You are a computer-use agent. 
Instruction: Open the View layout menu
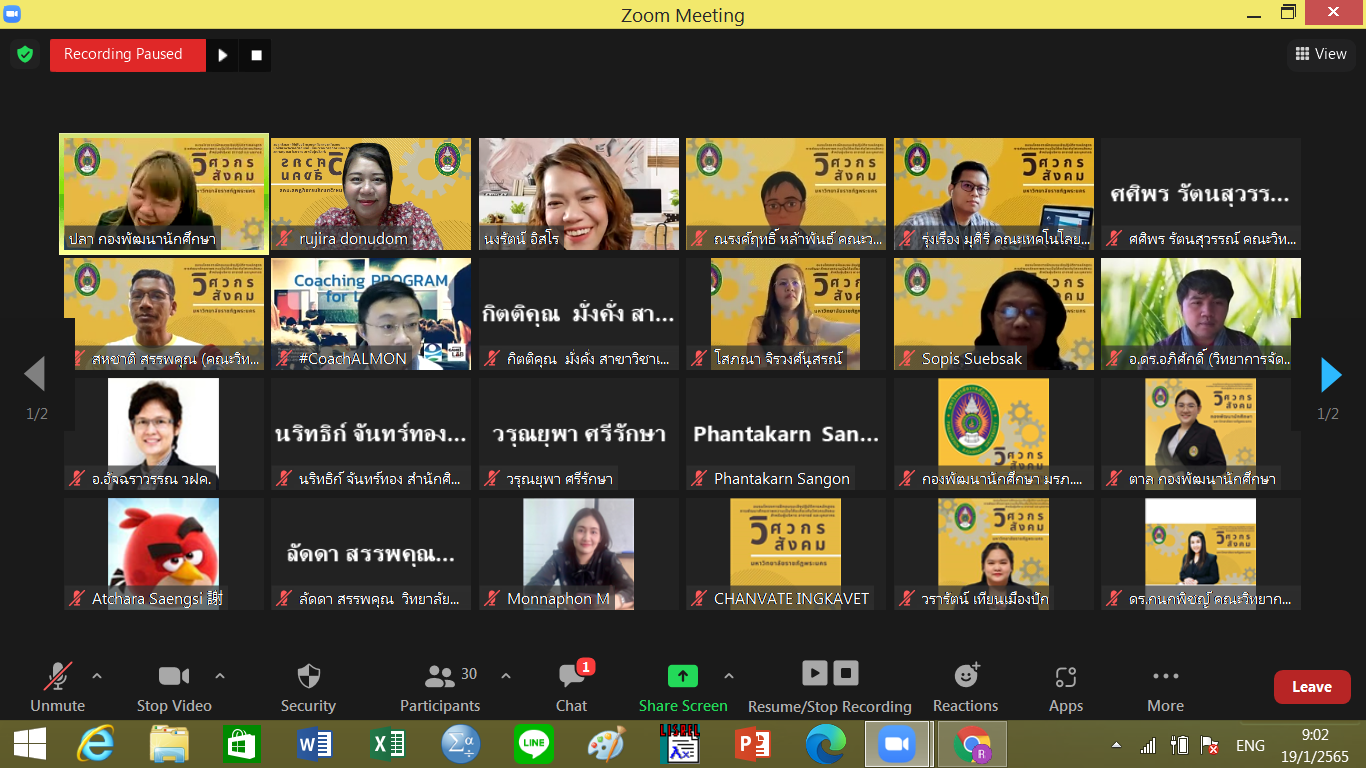pyautogui.click(x=1321, y=54)
